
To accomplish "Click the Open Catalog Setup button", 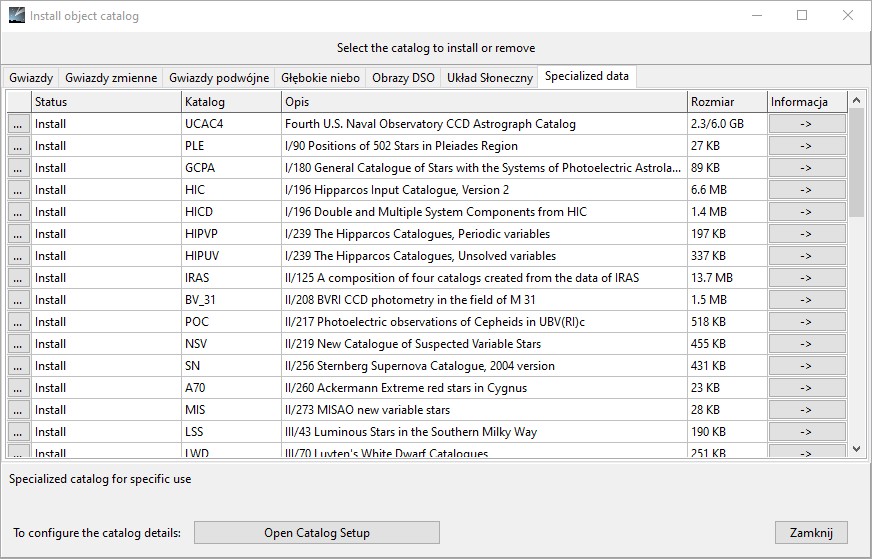I will [316, 533].
